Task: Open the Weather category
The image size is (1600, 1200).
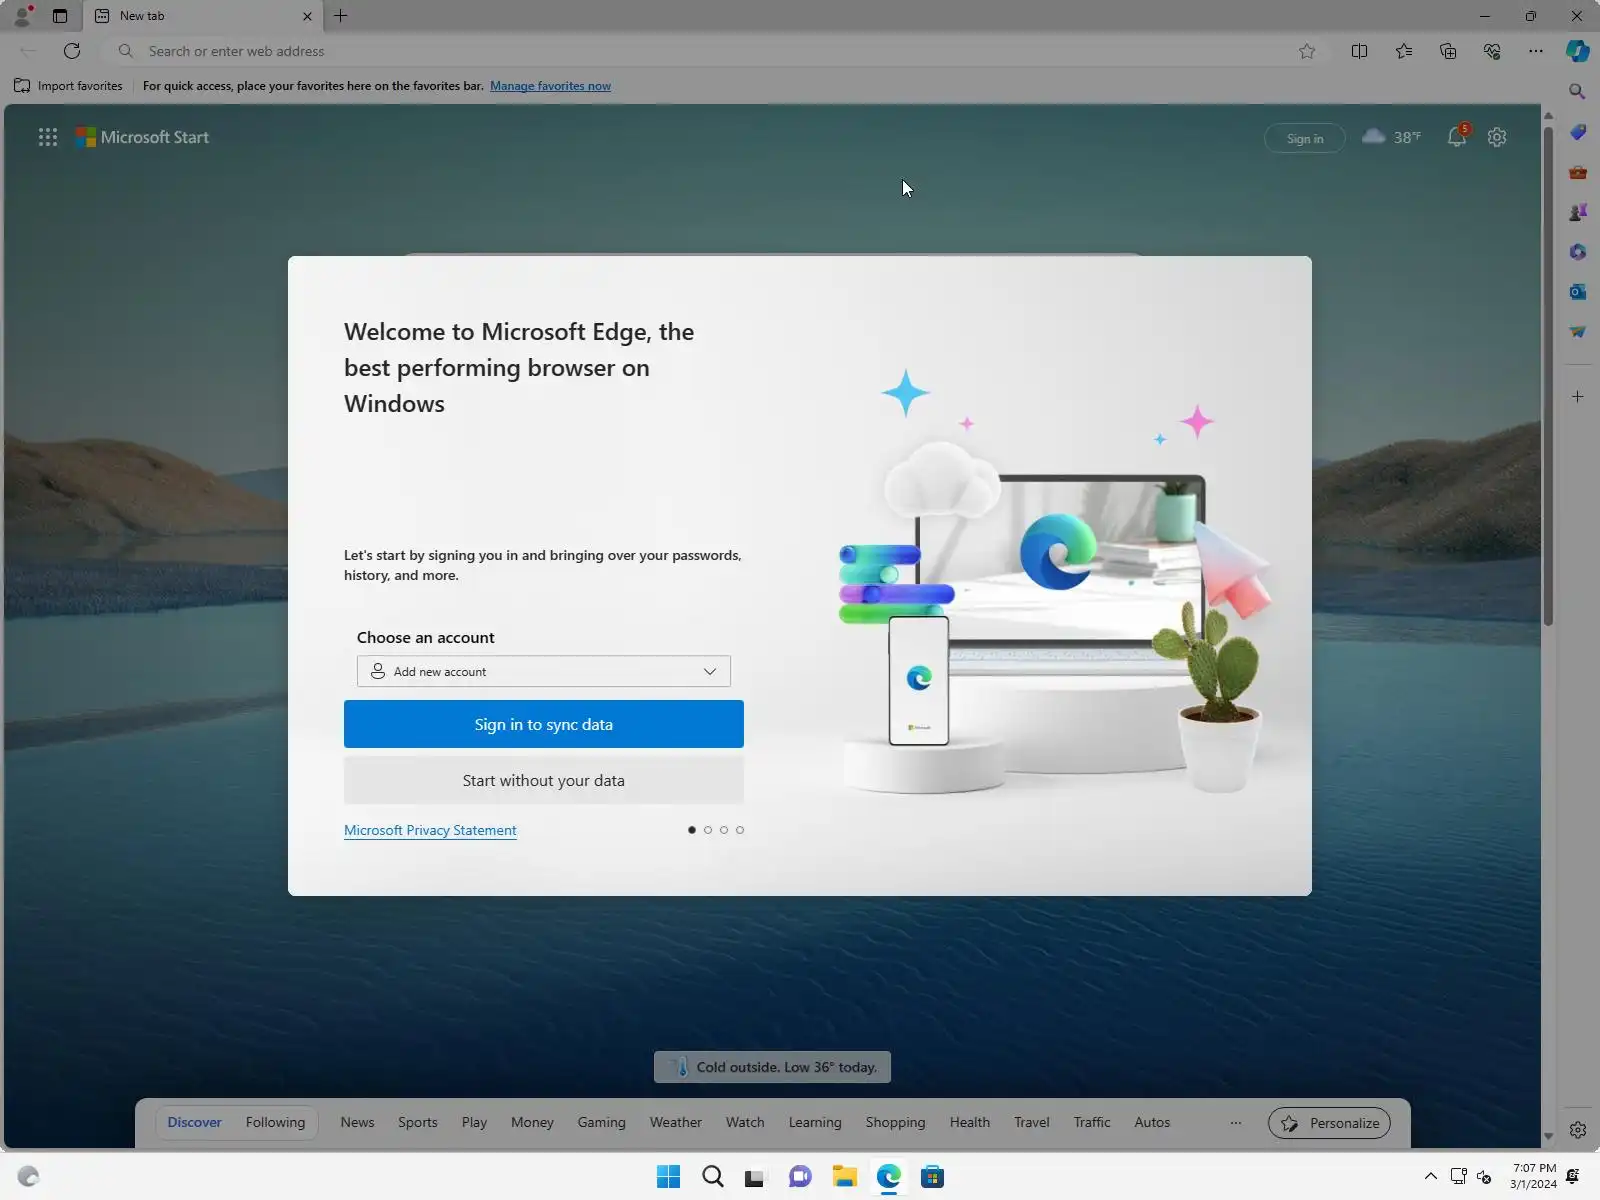Action: tap(676, 1123)
